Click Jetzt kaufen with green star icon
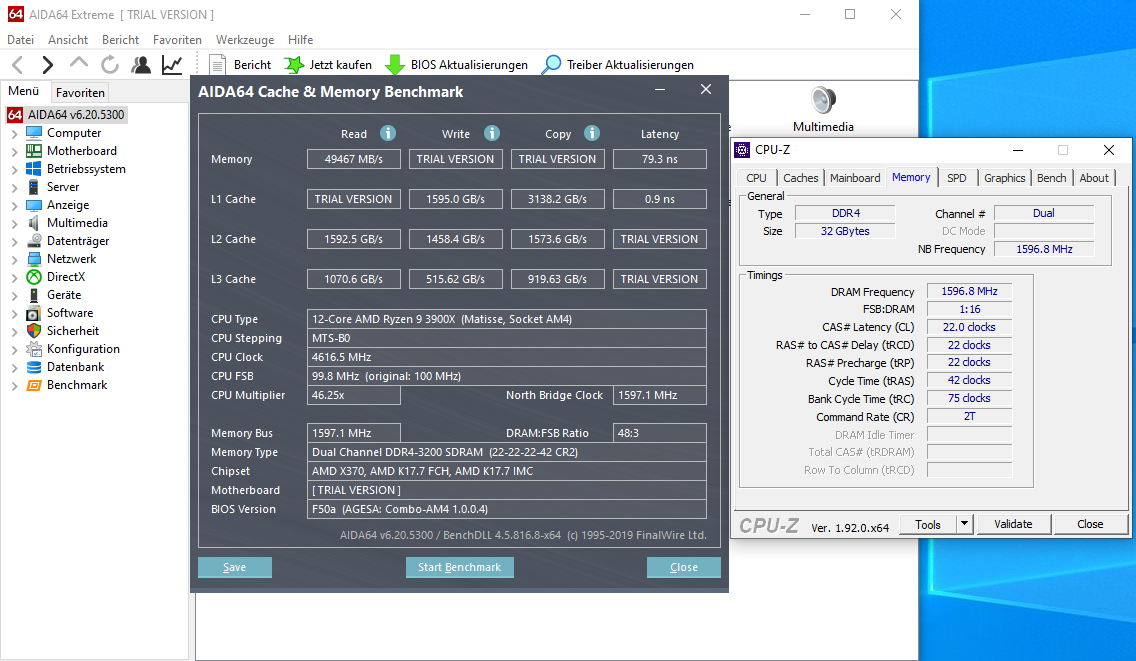The image size is (1136, 661). [x=328, y=65]
